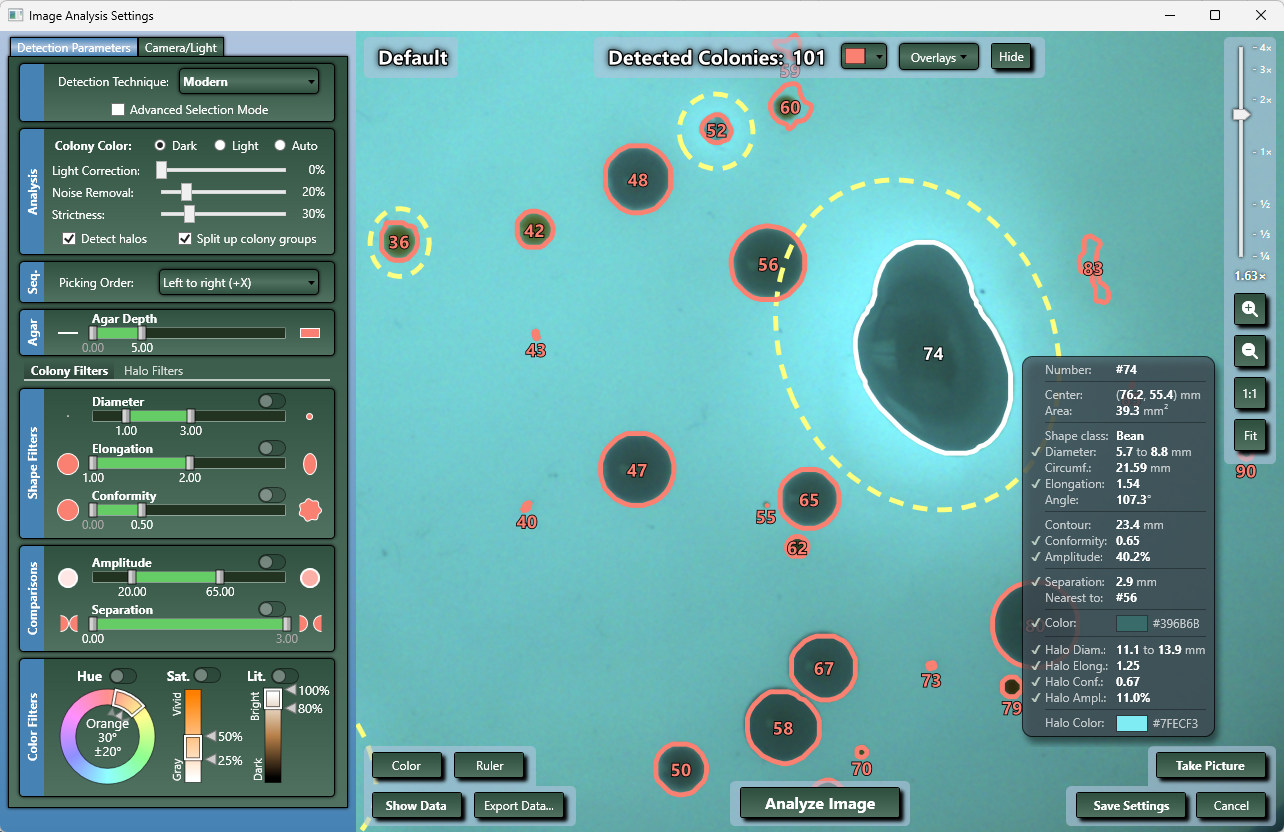Open the Detection Technique dropdown

point(248,82)
